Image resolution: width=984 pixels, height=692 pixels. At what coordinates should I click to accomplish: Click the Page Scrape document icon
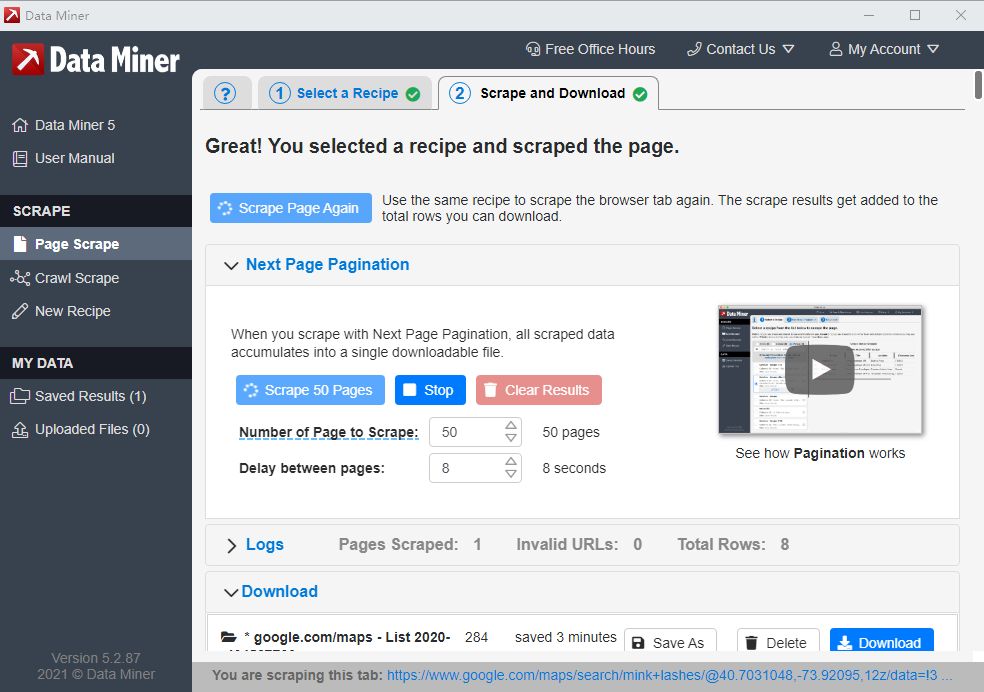(20, 244)
